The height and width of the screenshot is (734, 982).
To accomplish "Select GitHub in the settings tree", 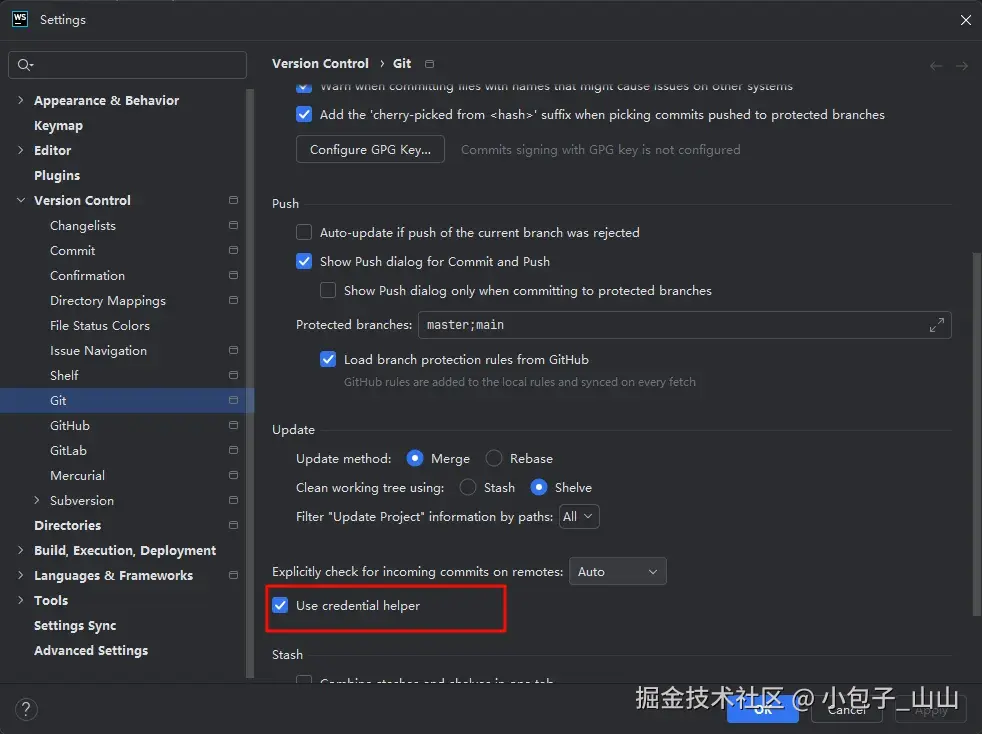I will [x=70, y=426].
